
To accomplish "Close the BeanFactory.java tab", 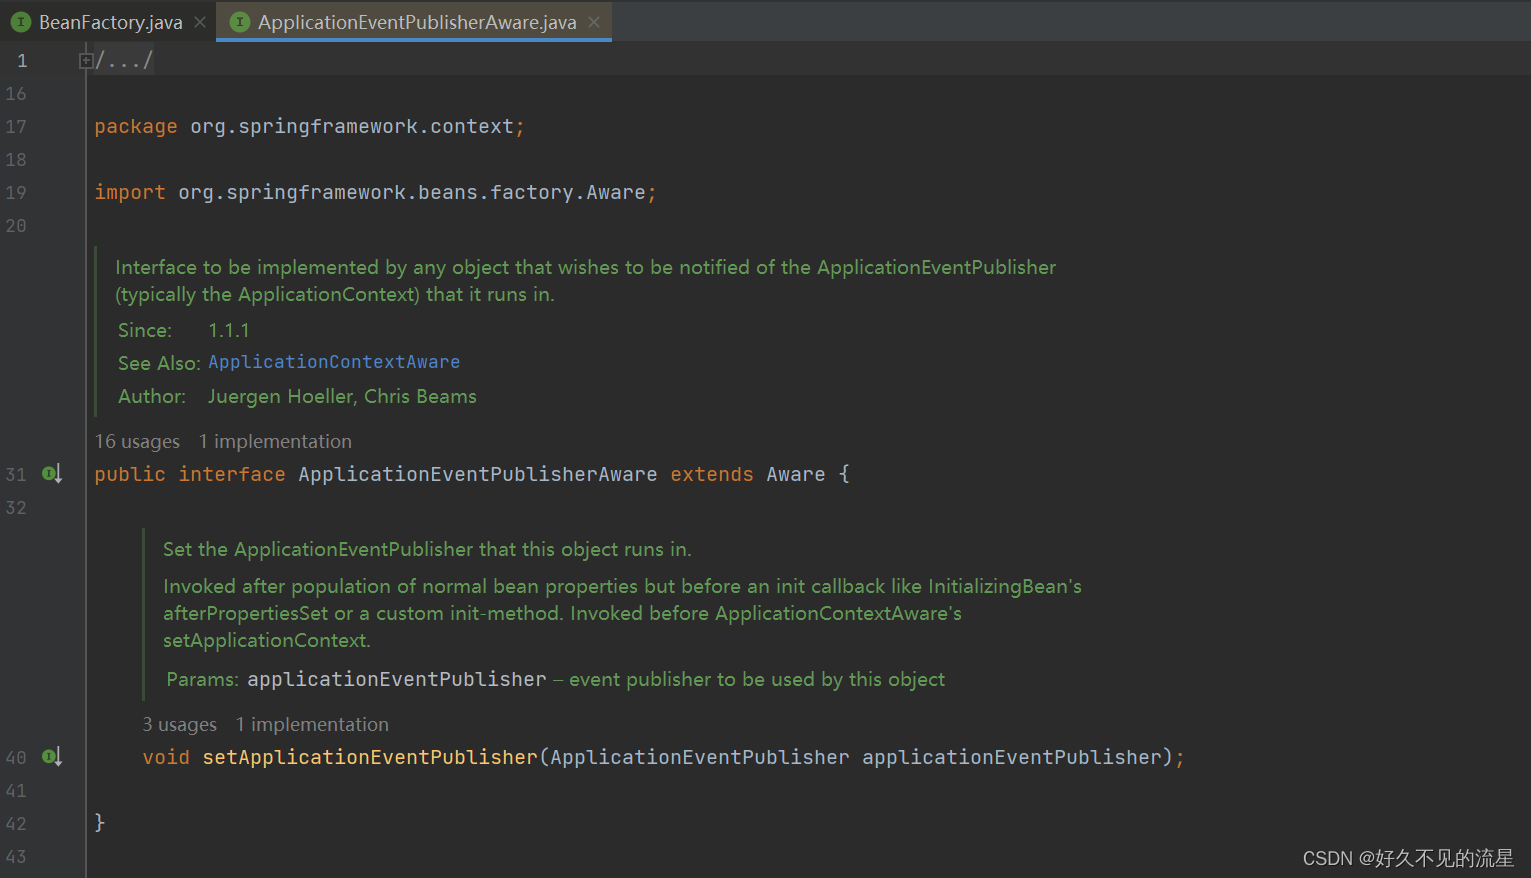I will pos(200,22).
